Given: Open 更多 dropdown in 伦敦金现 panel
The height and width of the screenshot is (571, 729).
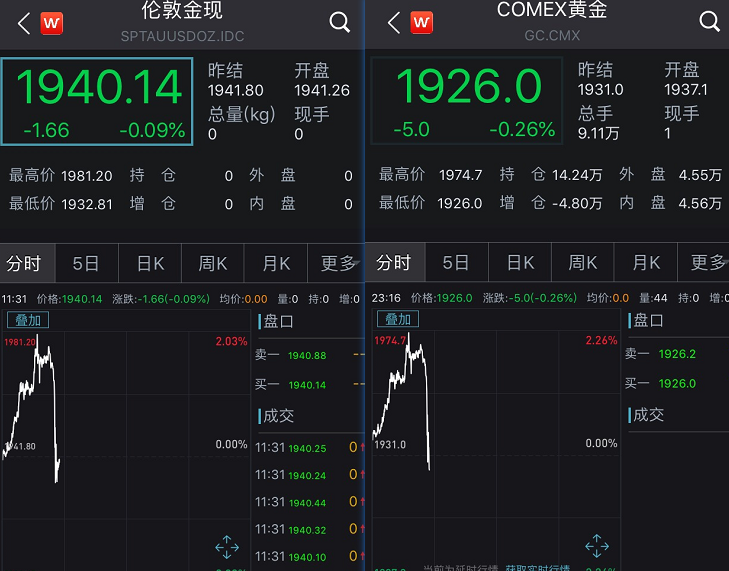Looking at the screenshot, I should pos(336,263).
